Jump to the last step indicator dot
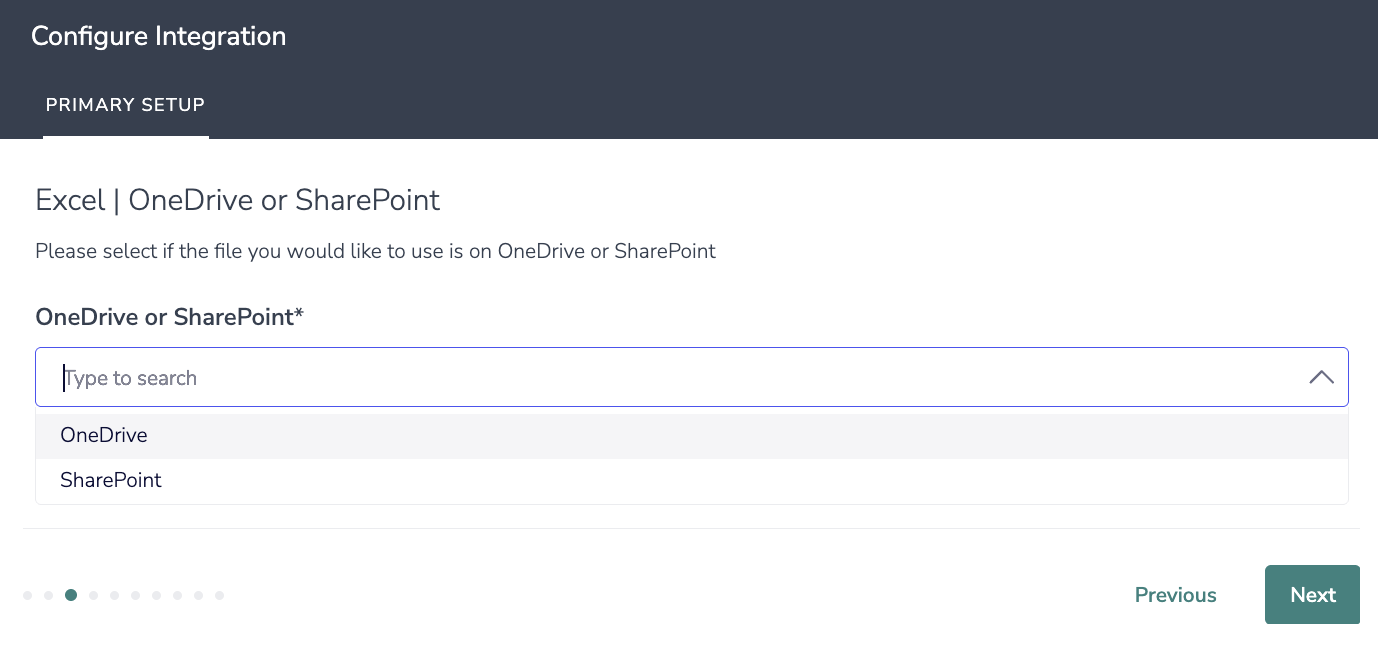This screenshot has width=1378, height=646. pos(219,595)
